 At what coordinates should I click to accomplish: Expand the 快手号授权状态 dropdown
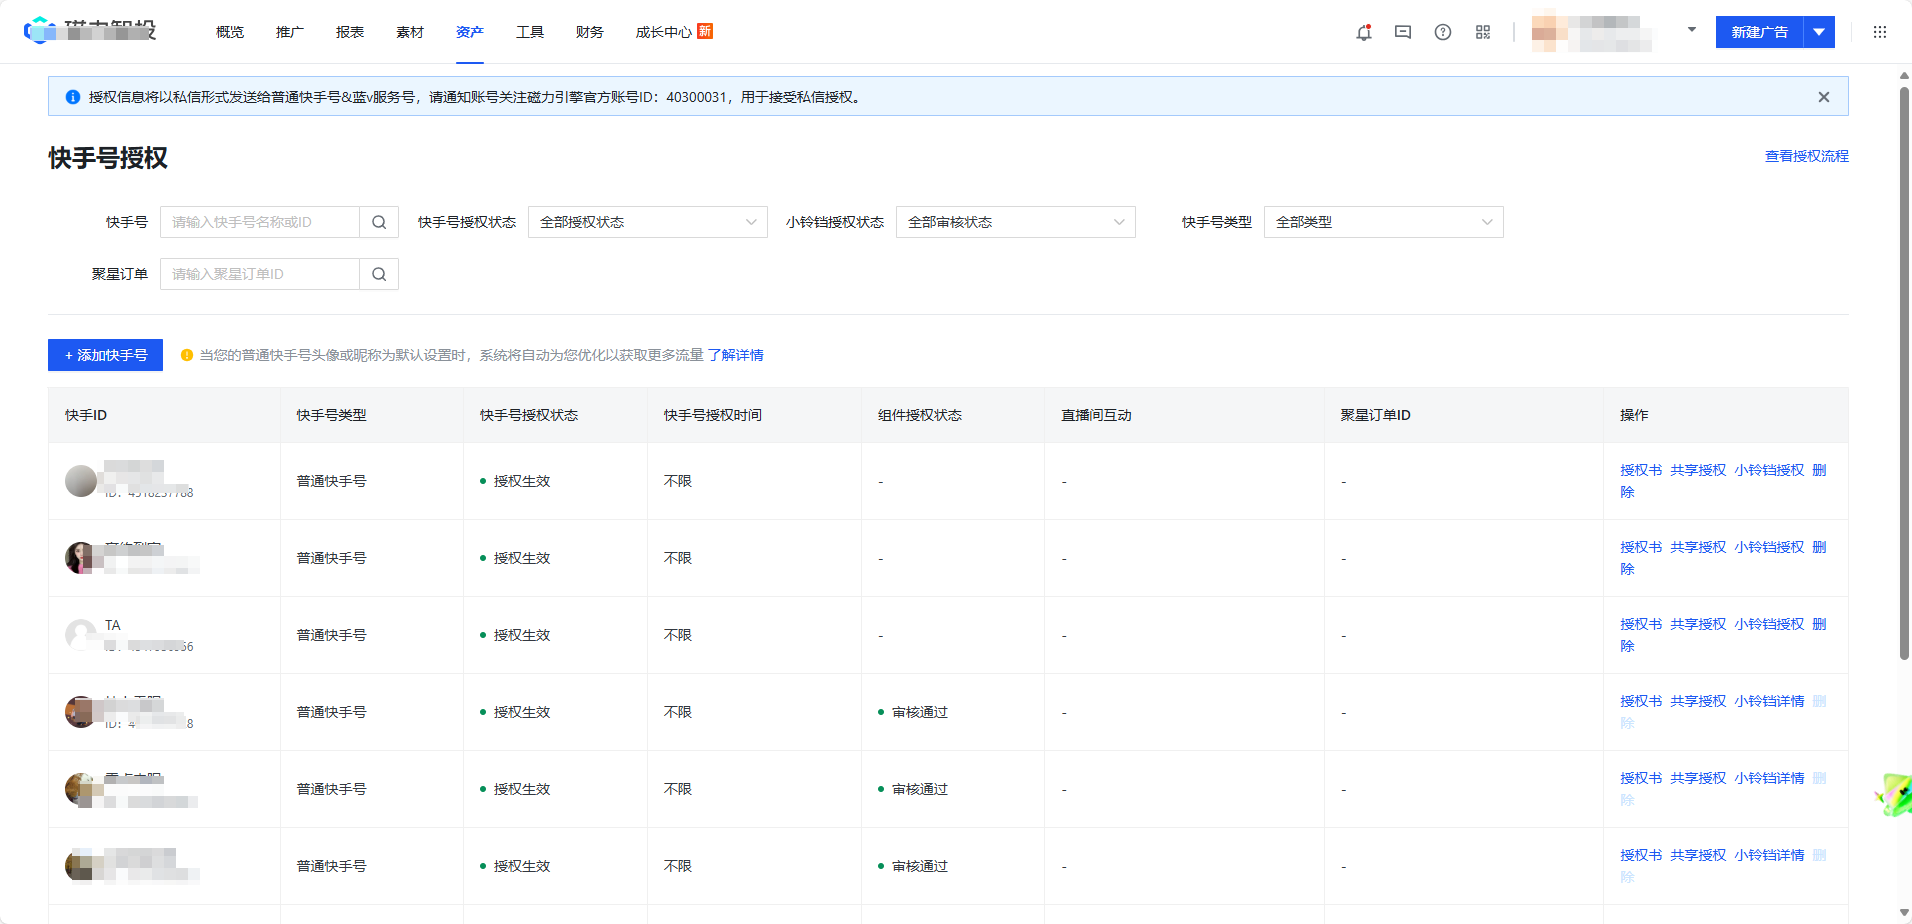point(647,222)
